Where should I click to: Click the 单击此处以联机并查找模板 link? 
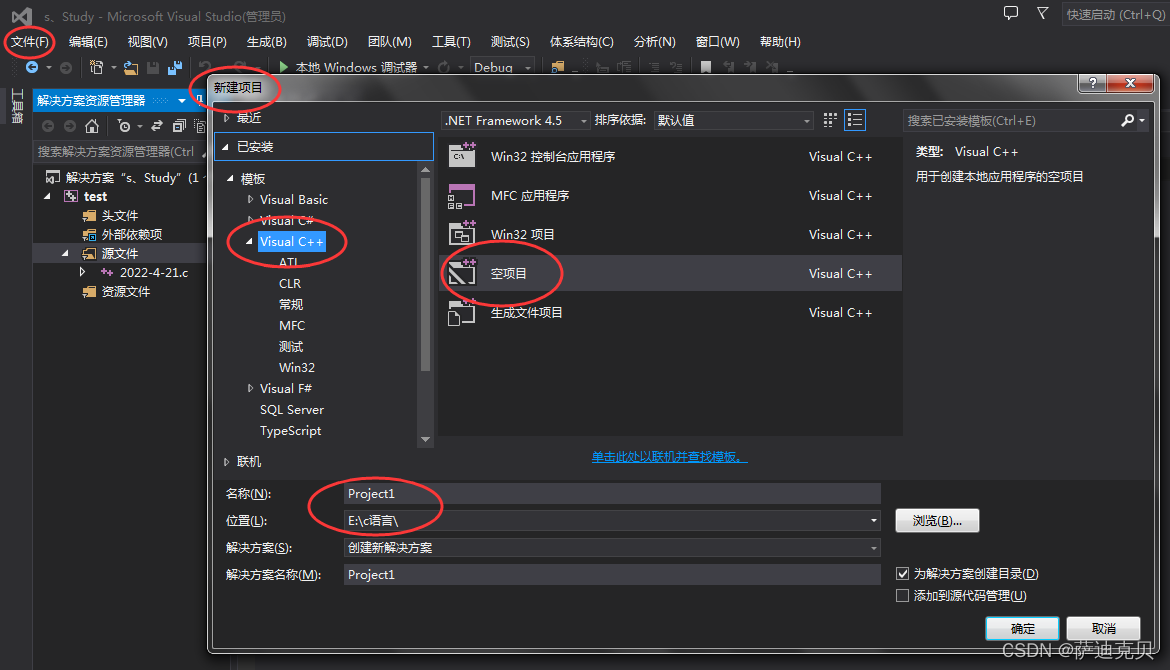(x=669, y=457)
